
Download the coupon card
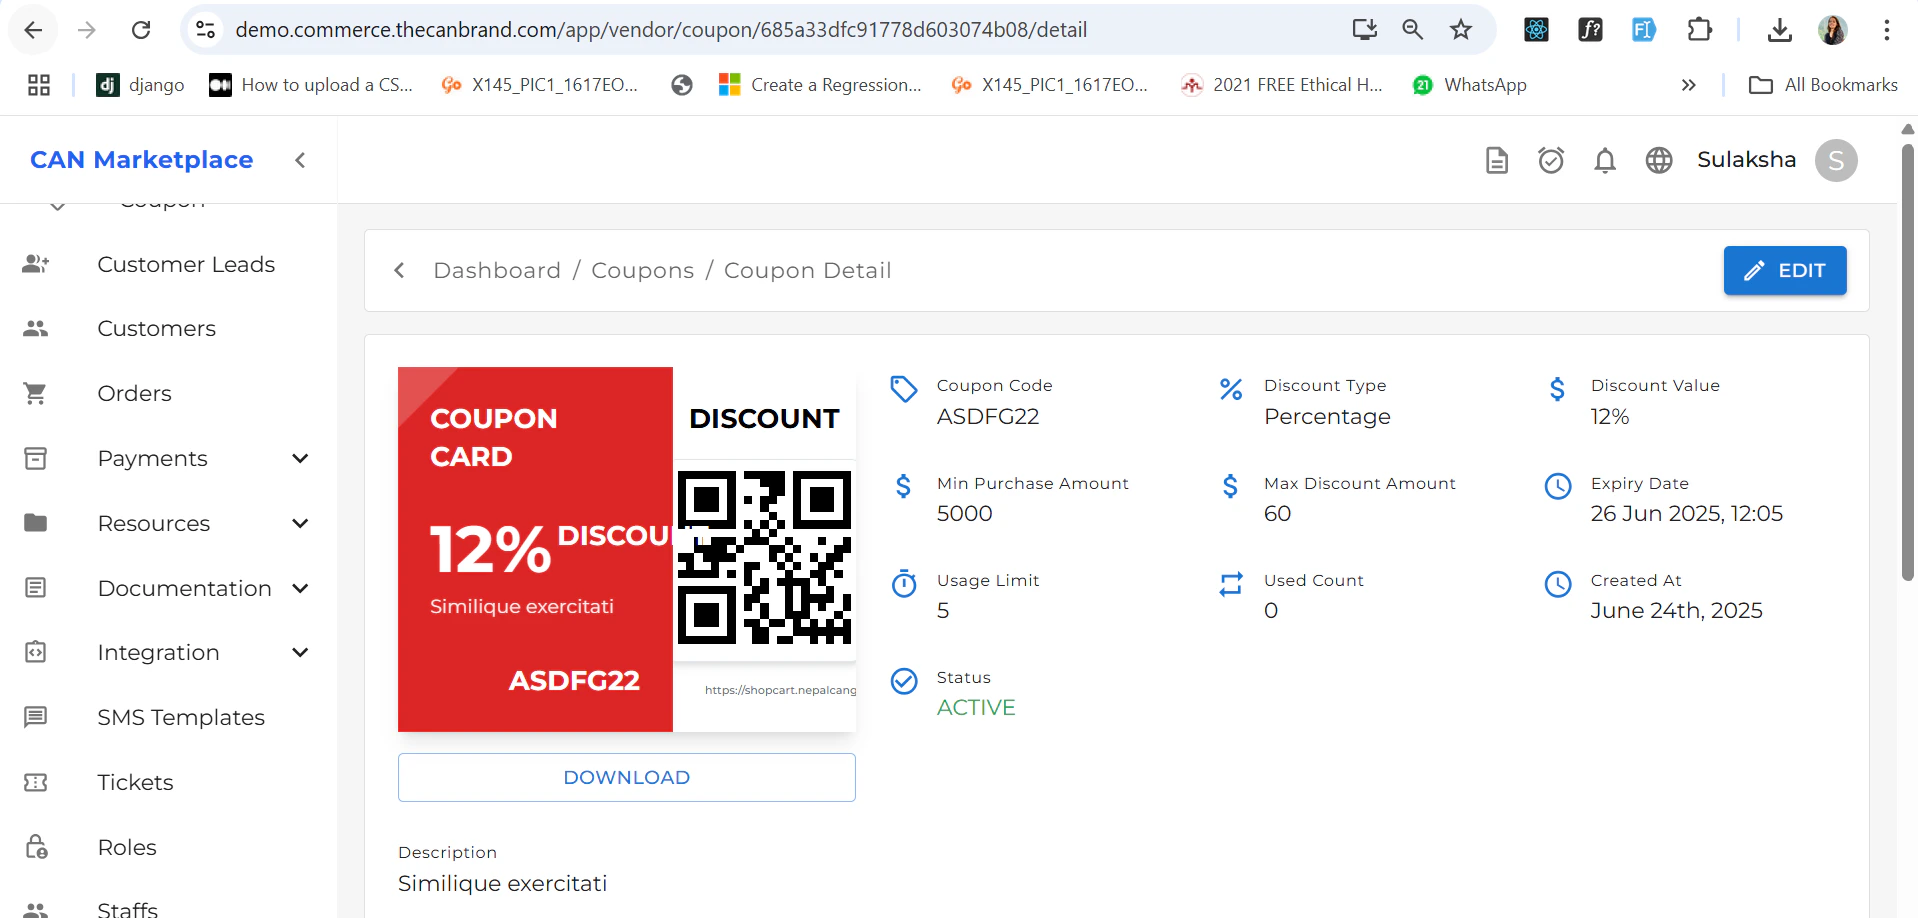(627, 777)
